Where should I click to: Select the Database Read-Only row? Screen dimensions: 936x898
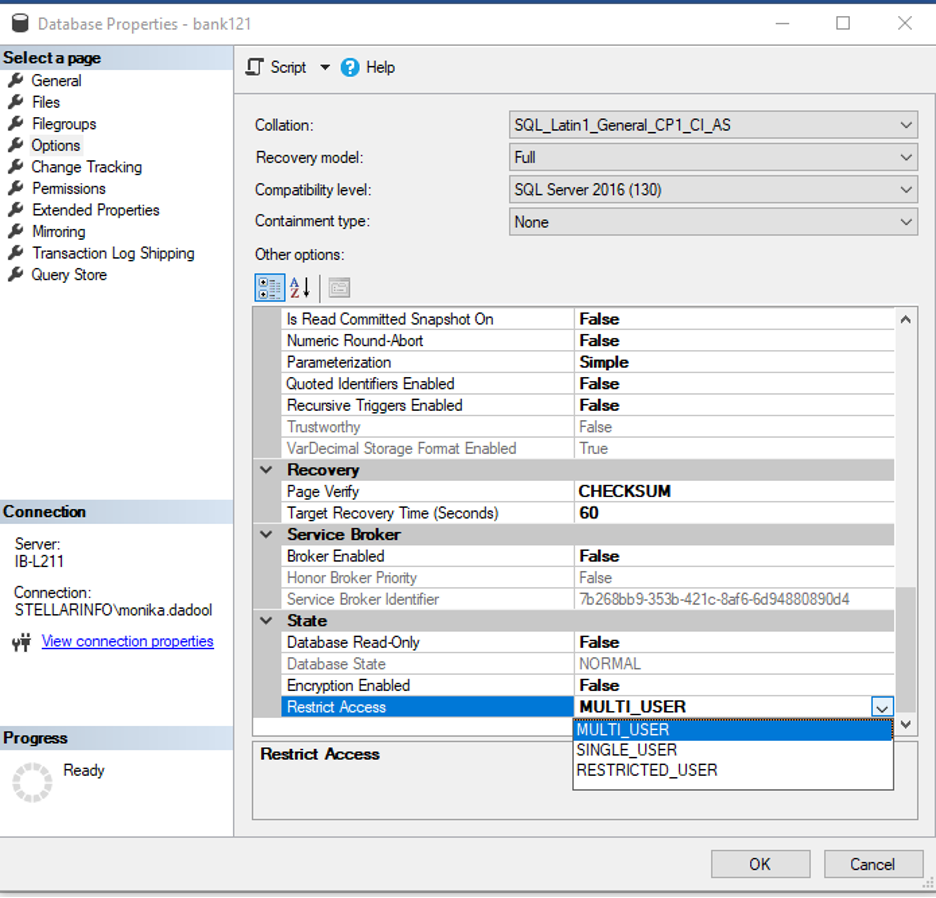[x=587, y=642]
